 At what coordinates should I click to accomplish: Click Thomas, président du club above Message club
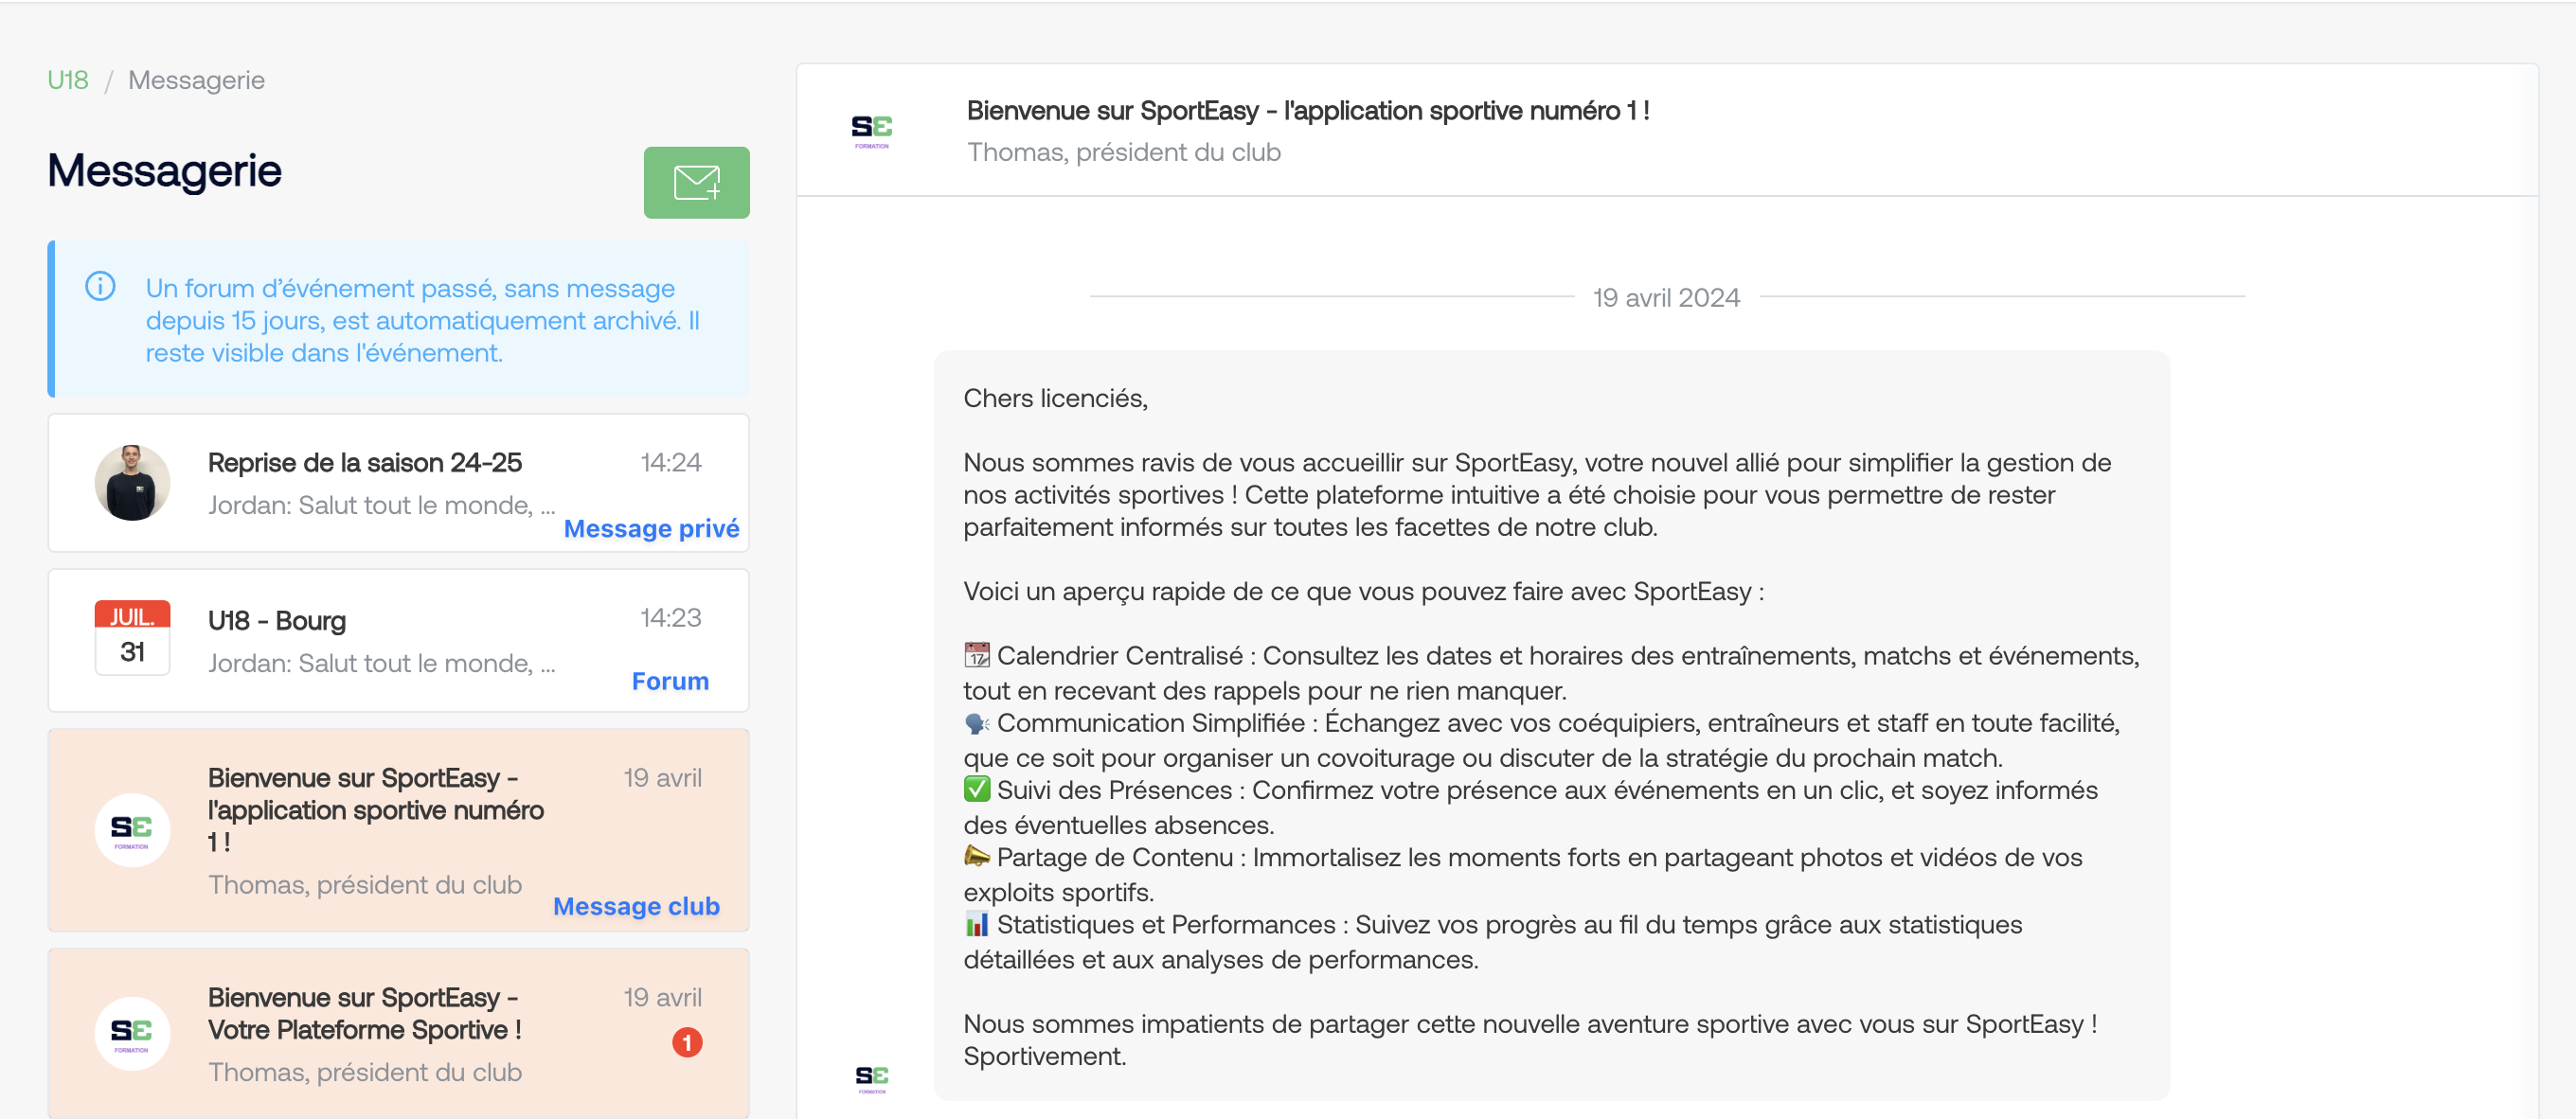(365, 885)
